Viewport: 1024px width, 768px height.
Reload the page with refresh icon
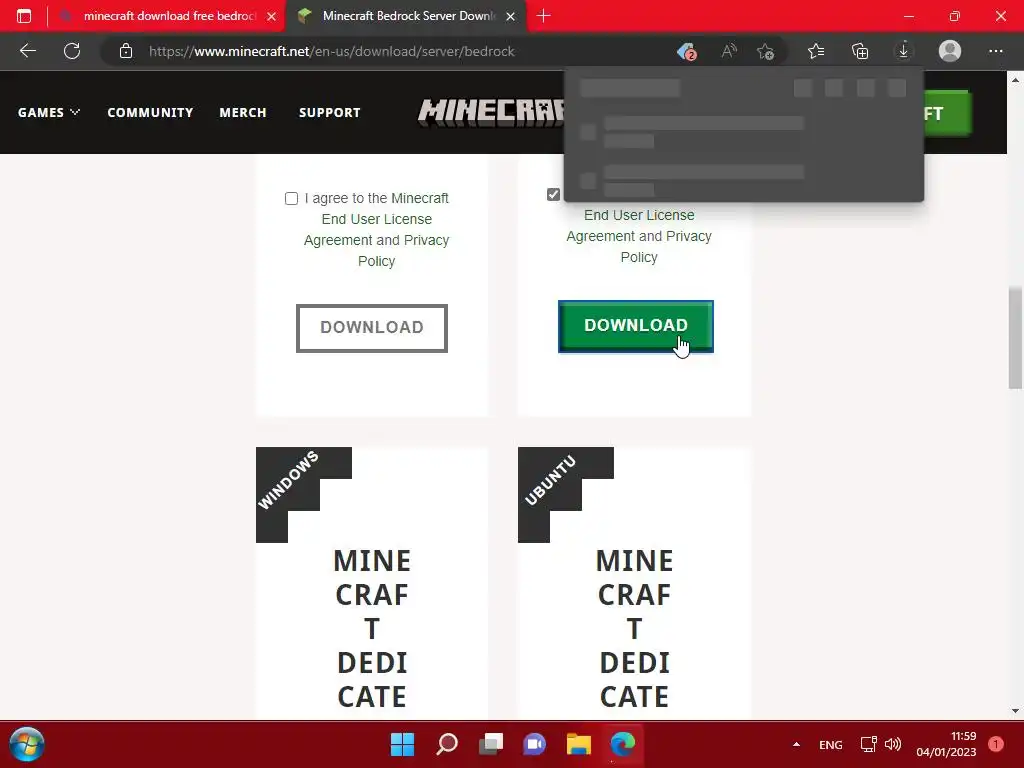pos(72,51)
